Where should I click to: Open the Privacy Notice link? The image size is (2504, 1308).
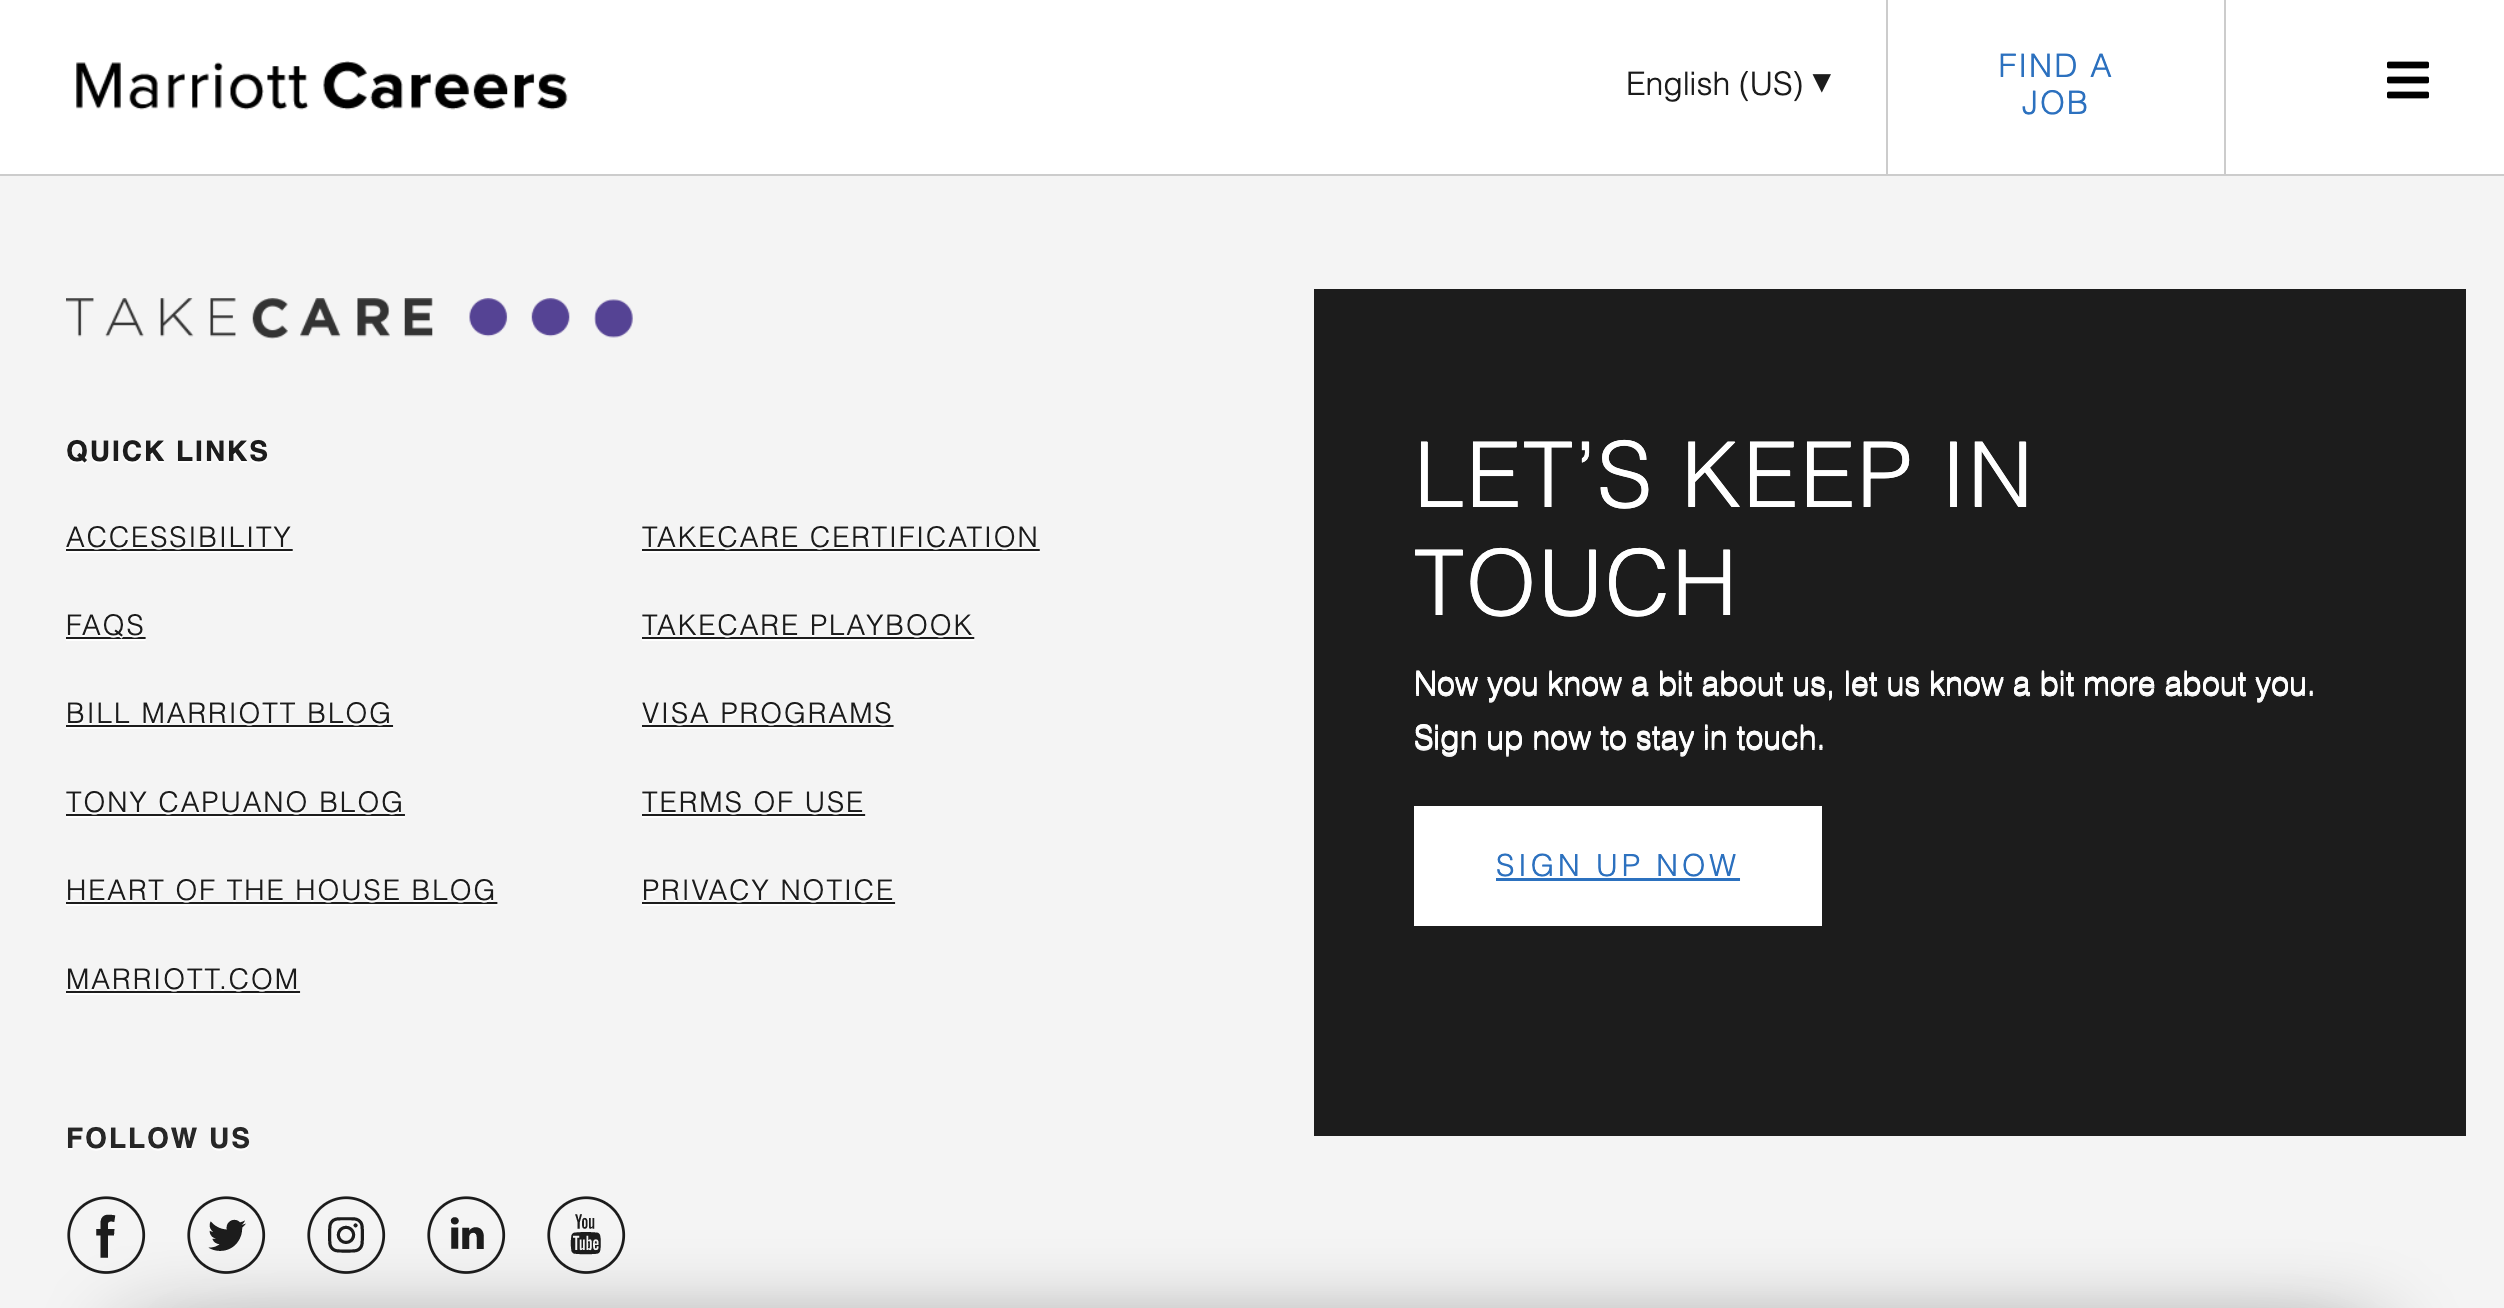[768, 890]
